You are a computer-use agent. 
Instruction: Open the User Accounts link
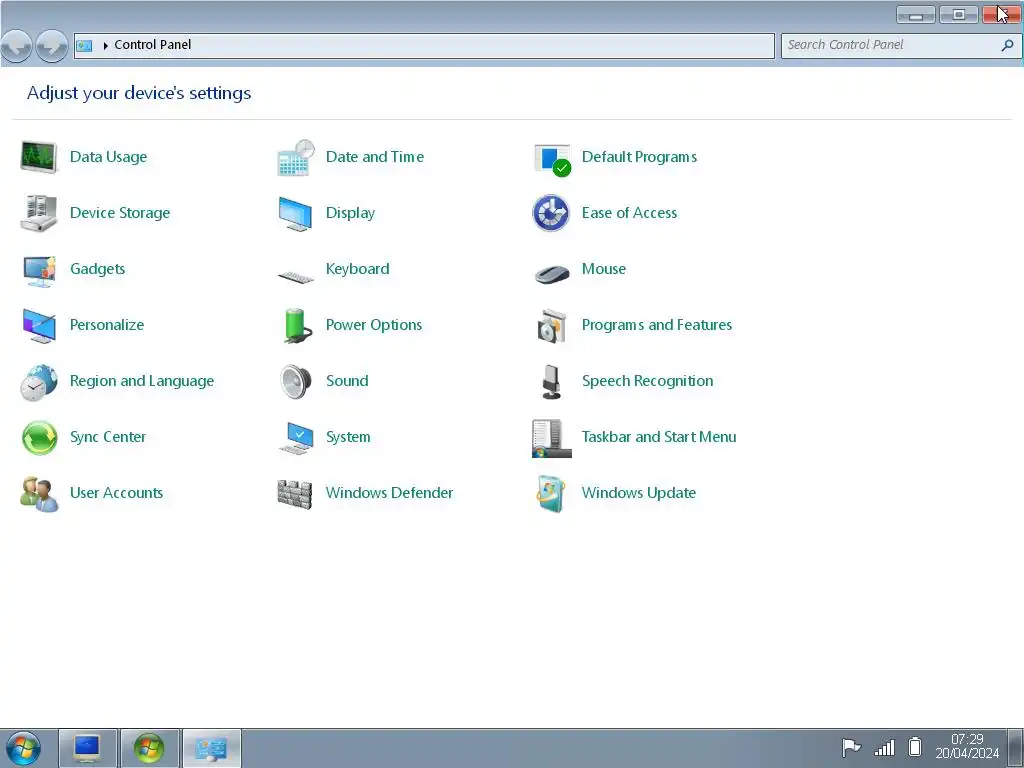click(x=116, y=493)
